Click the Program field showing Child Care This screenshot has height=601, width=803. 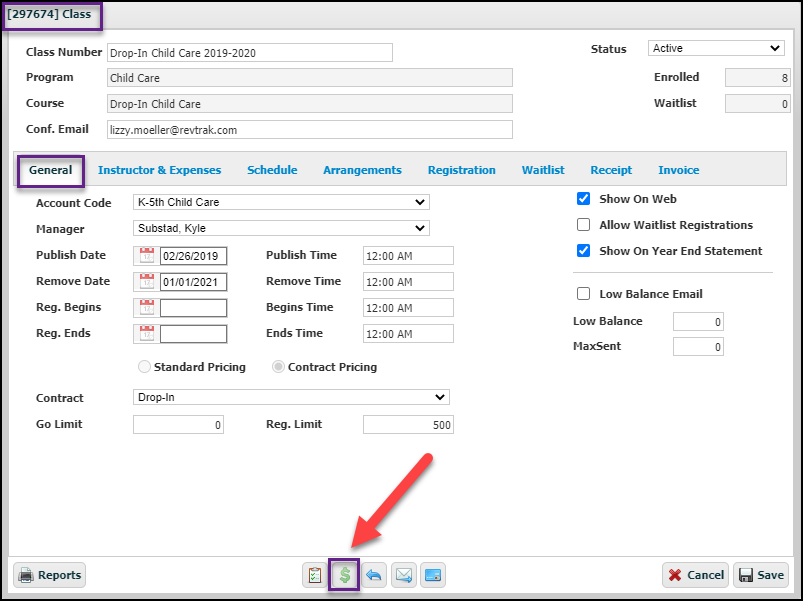coord(310,78)
